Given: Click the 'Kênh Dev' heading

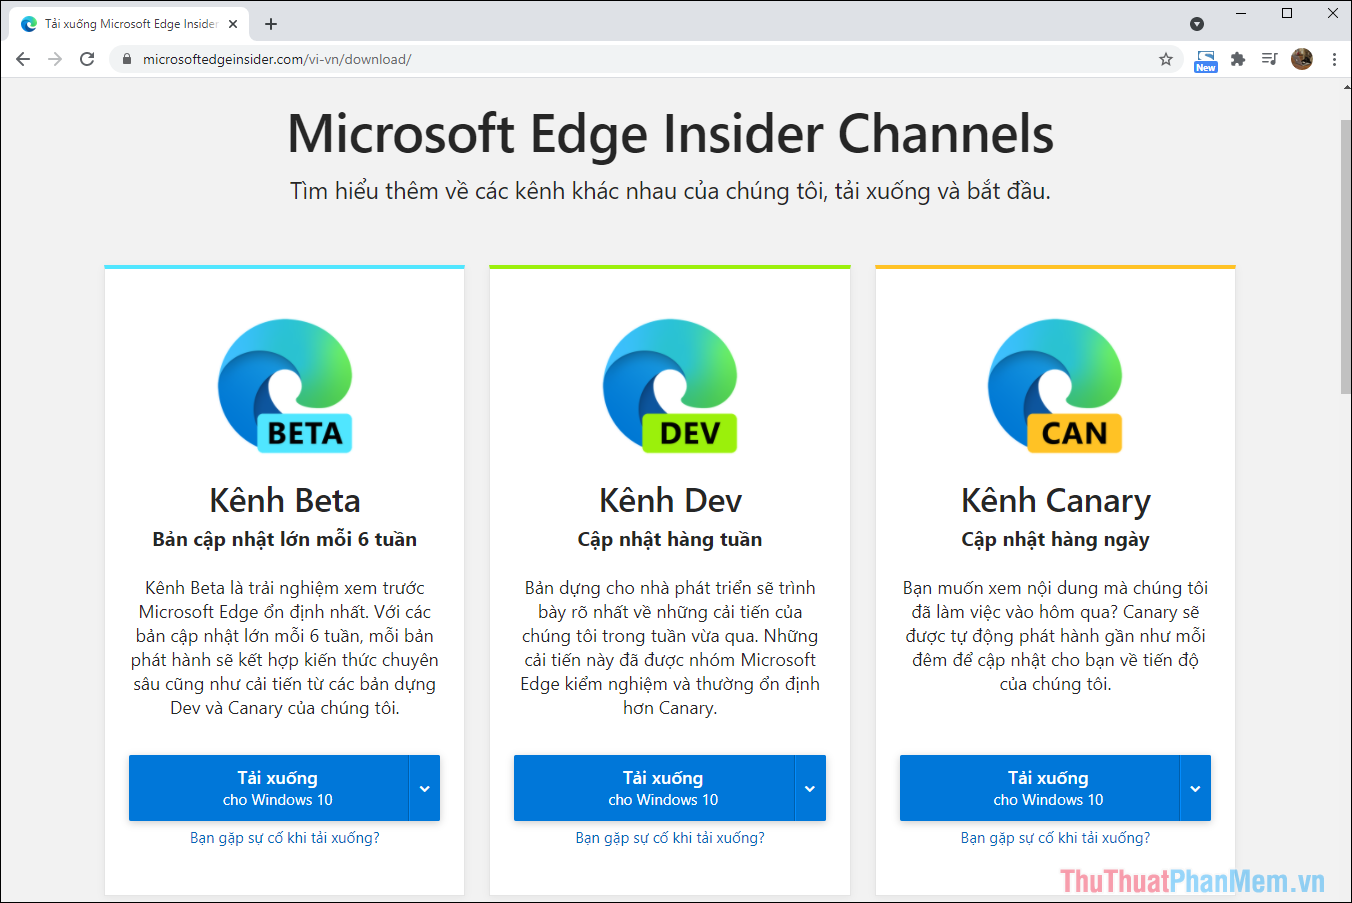Looking at the screenshot, I should [x=670, y=500].
